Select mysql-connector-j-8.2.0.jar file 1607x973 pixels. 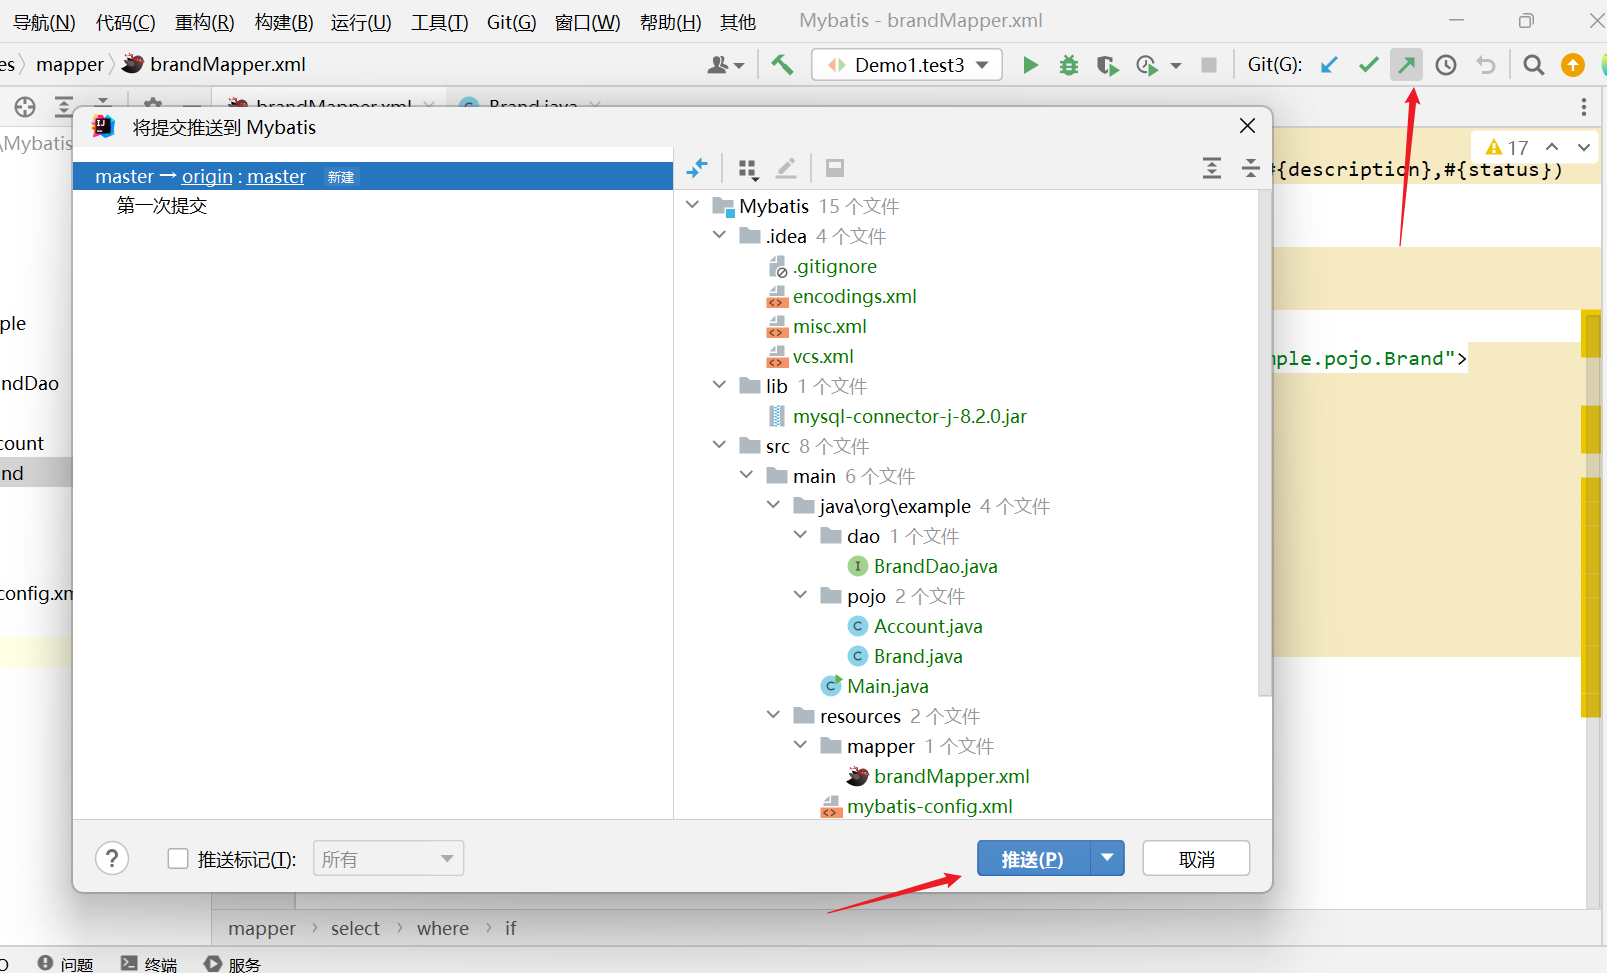coord(909,416)
